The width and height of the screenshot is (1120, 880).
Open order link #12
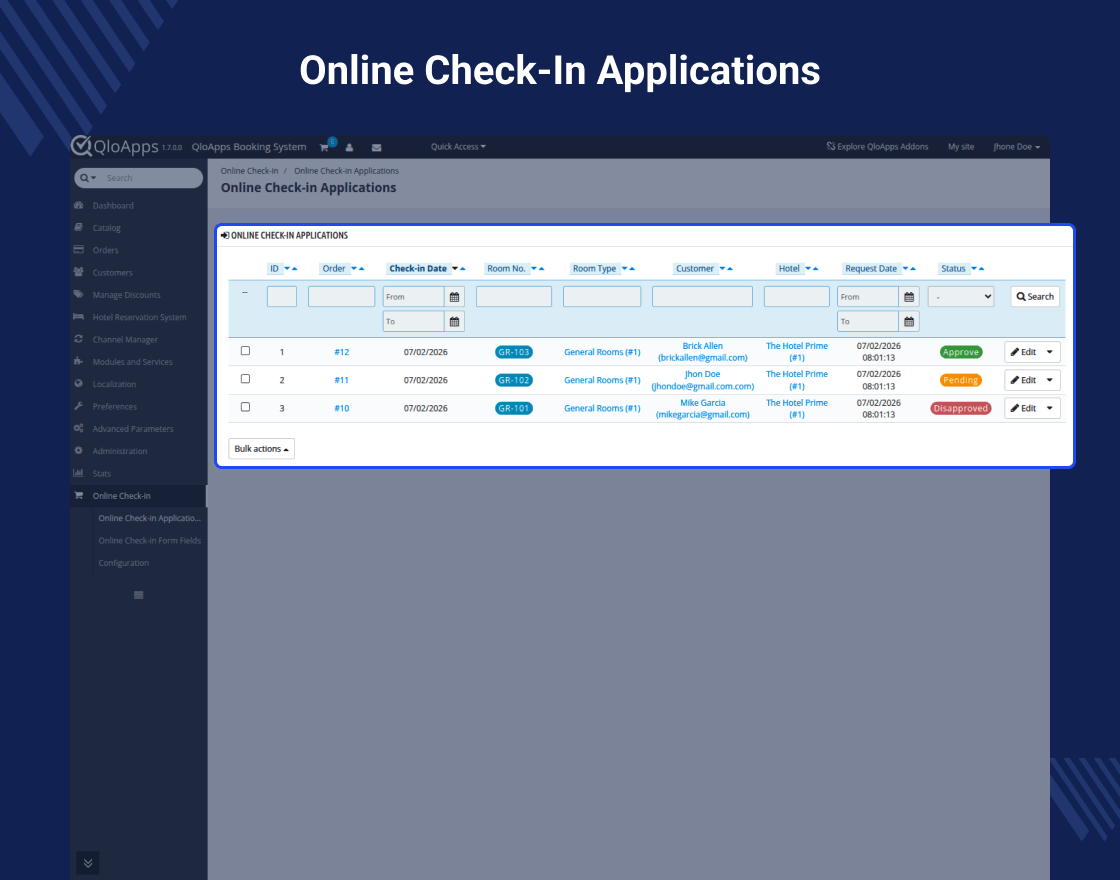341,352
